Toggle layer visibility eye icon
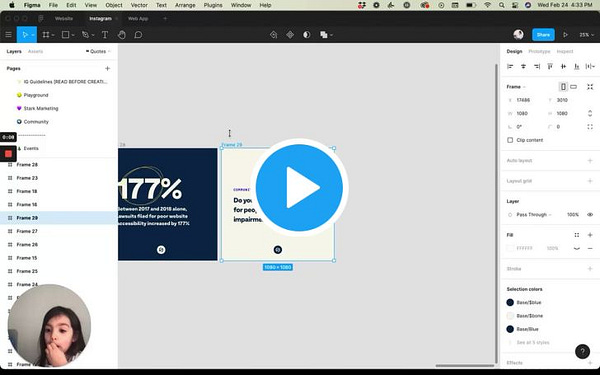Image resolution: width=600 pixels, height=375 pixels. coord(590,215)
